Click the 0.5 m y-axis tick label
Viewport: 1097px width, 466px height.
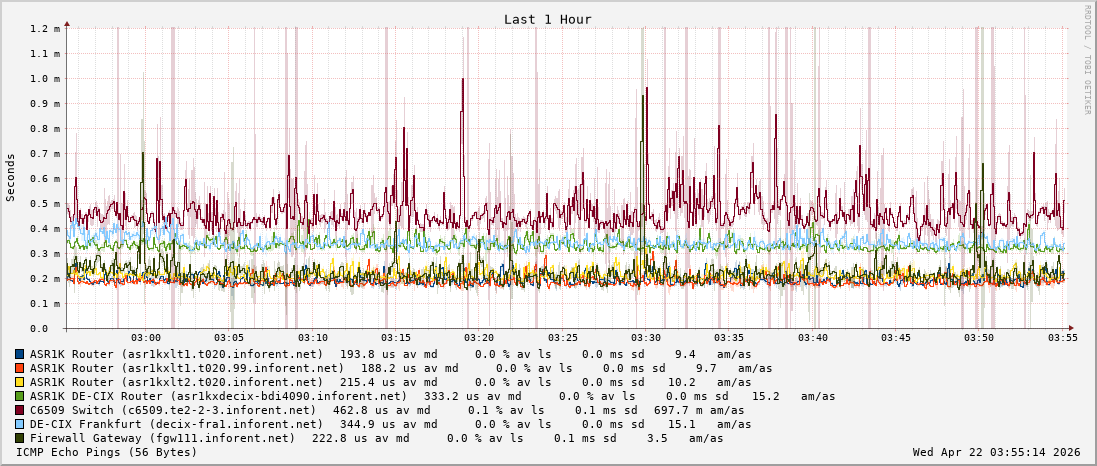(44, 204)
